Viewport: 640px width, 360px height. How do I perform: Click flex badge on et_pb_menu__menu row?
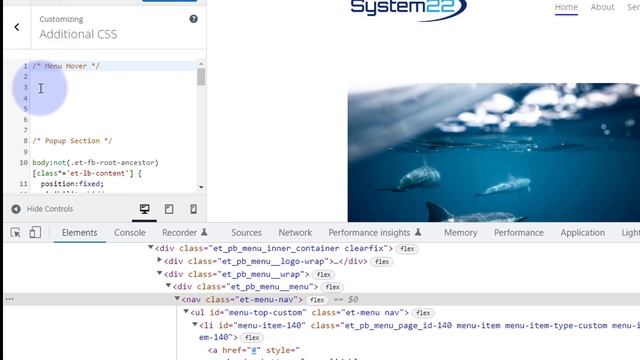coord(333,287)
